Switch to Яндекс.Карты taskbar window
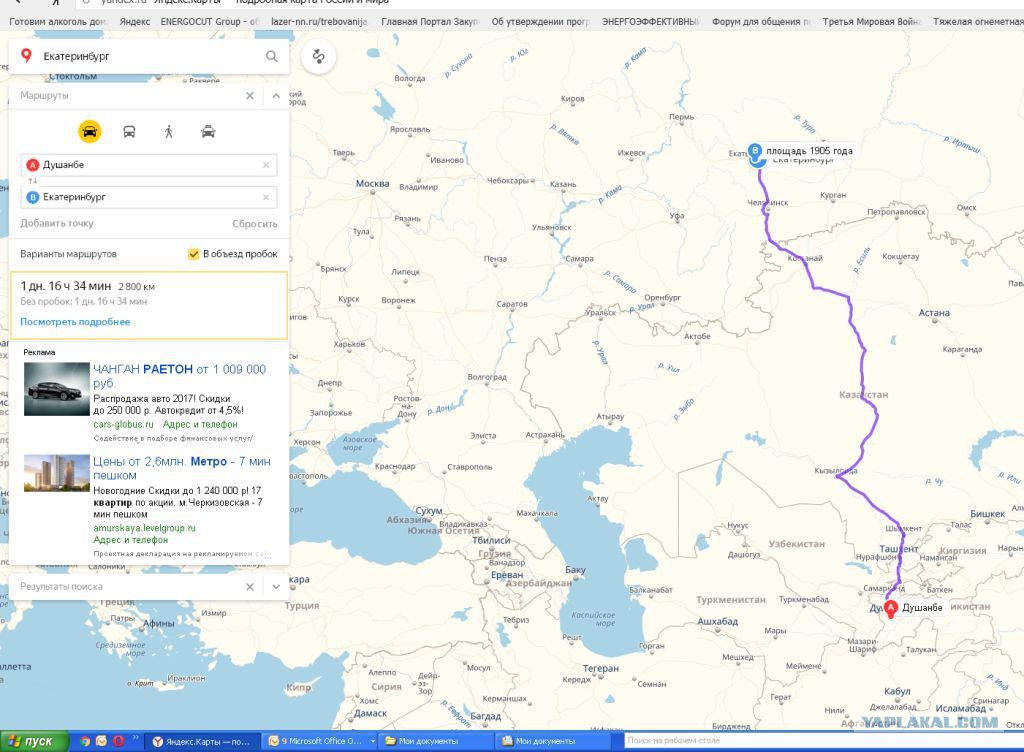This screenshot has height=752, width=1024. (201, 742)
